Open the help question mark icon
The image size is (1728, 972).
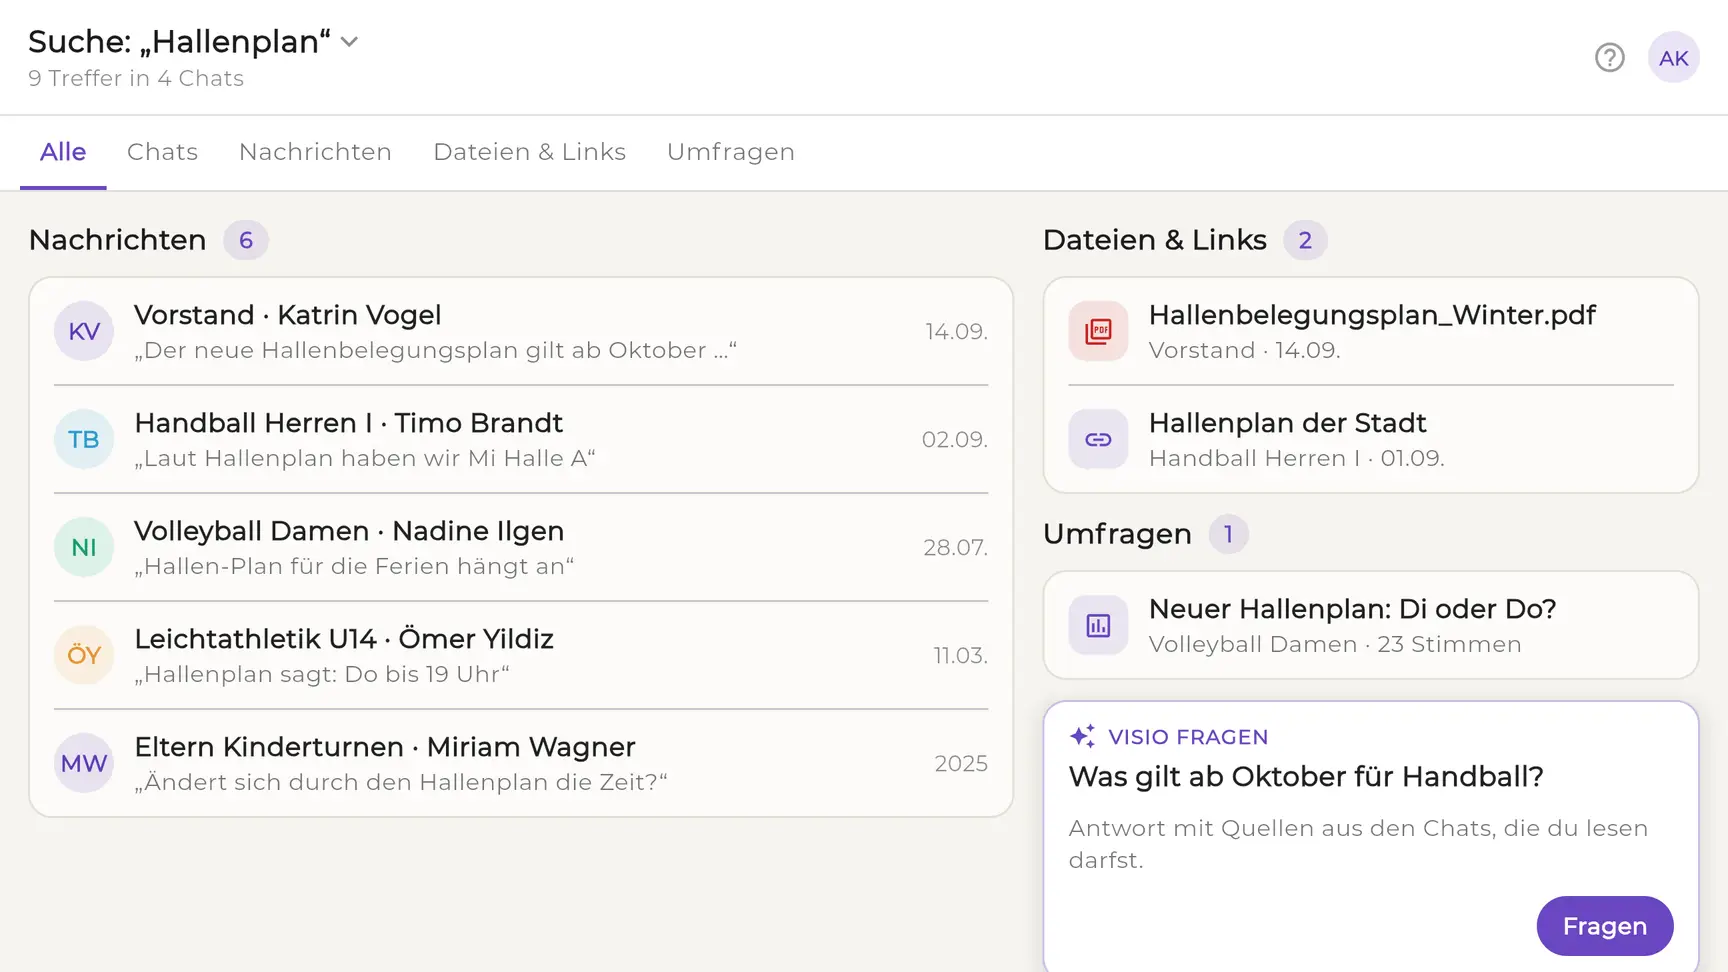point(1609,58)
